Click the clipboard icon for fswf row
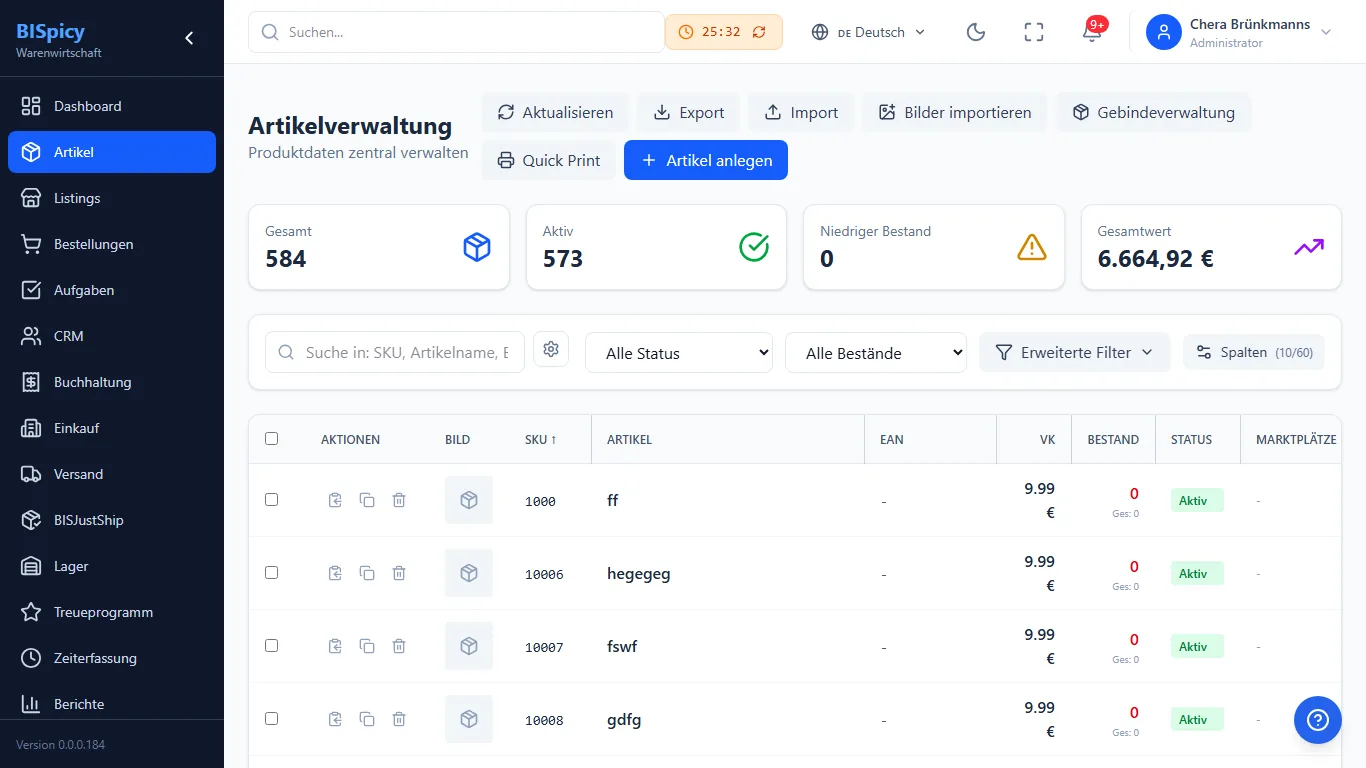Image resolution: width=1366 pixels, height=768 pixels. 336,646
